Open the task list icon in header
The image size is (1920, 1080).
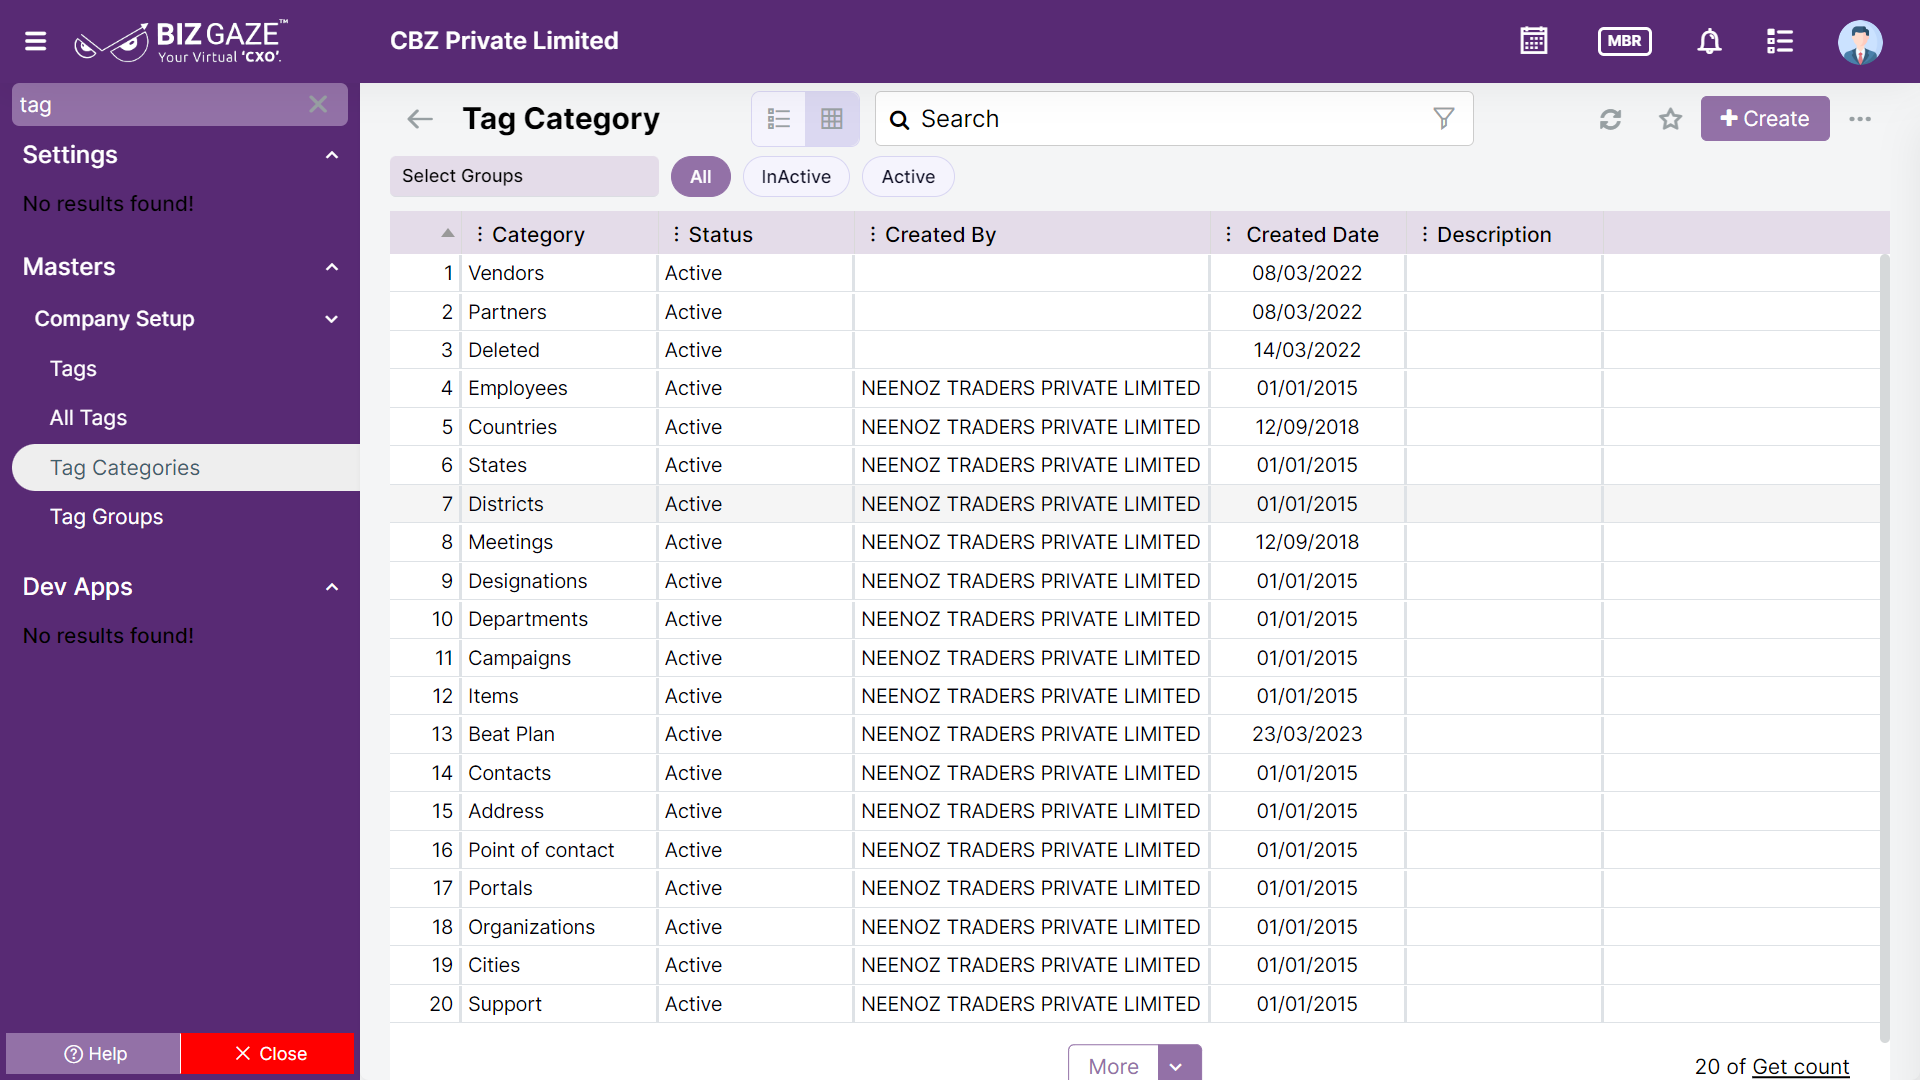[1780, 41]
